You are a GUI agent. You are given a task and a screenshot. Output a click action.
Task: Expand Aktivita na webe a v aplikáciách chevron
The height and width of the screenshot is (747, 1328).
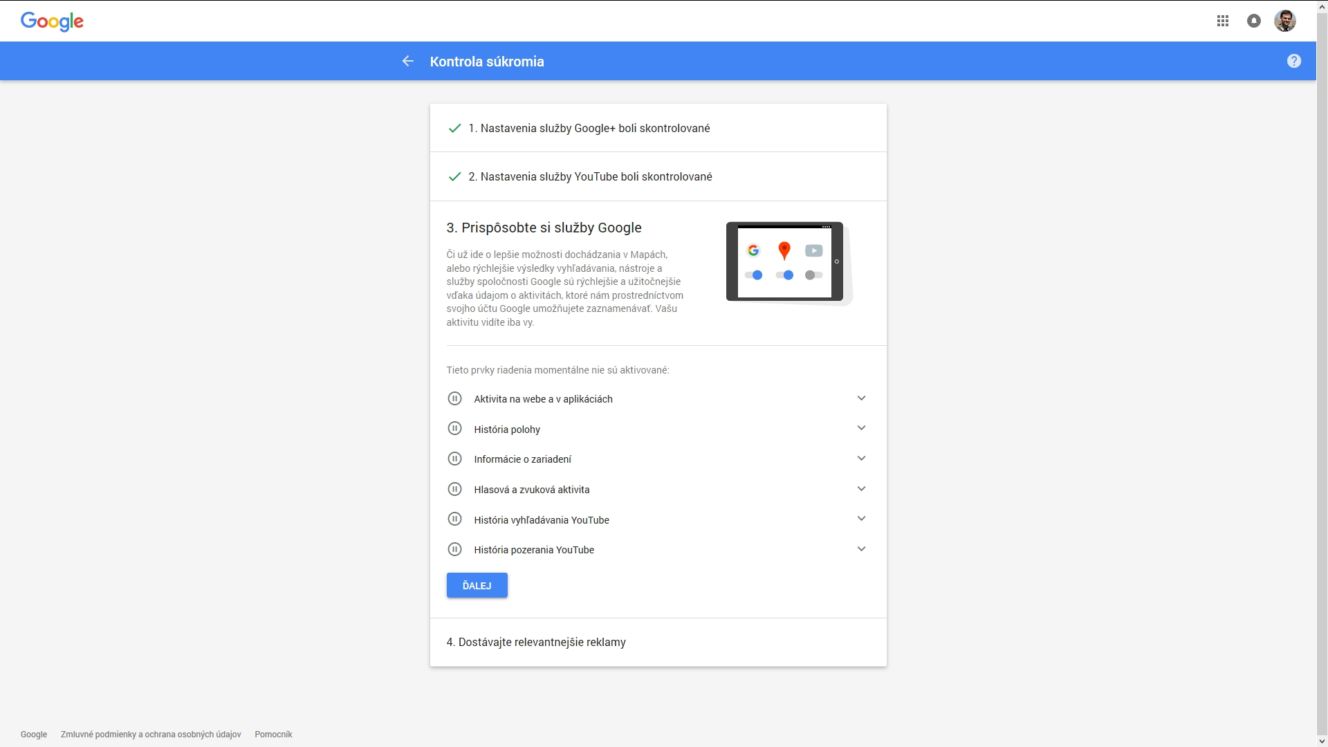pyautogui.click(x=861, y=398)
